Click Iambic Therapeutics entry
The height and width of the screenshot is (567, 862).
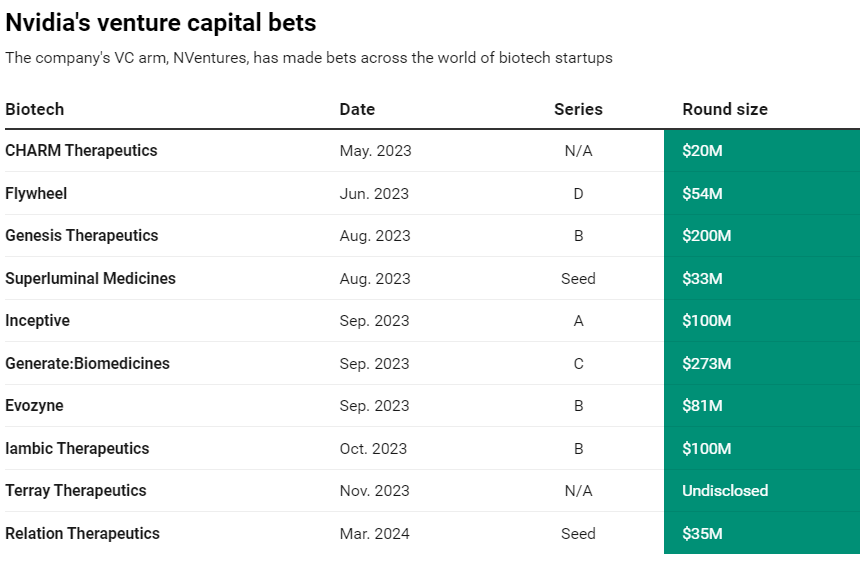(x=77, y=448)
